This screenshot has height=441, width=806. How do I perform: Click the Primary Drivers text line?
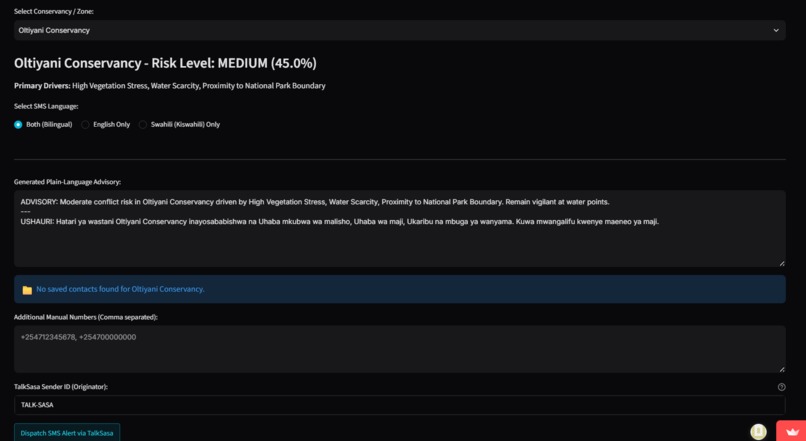pos(170,86)
